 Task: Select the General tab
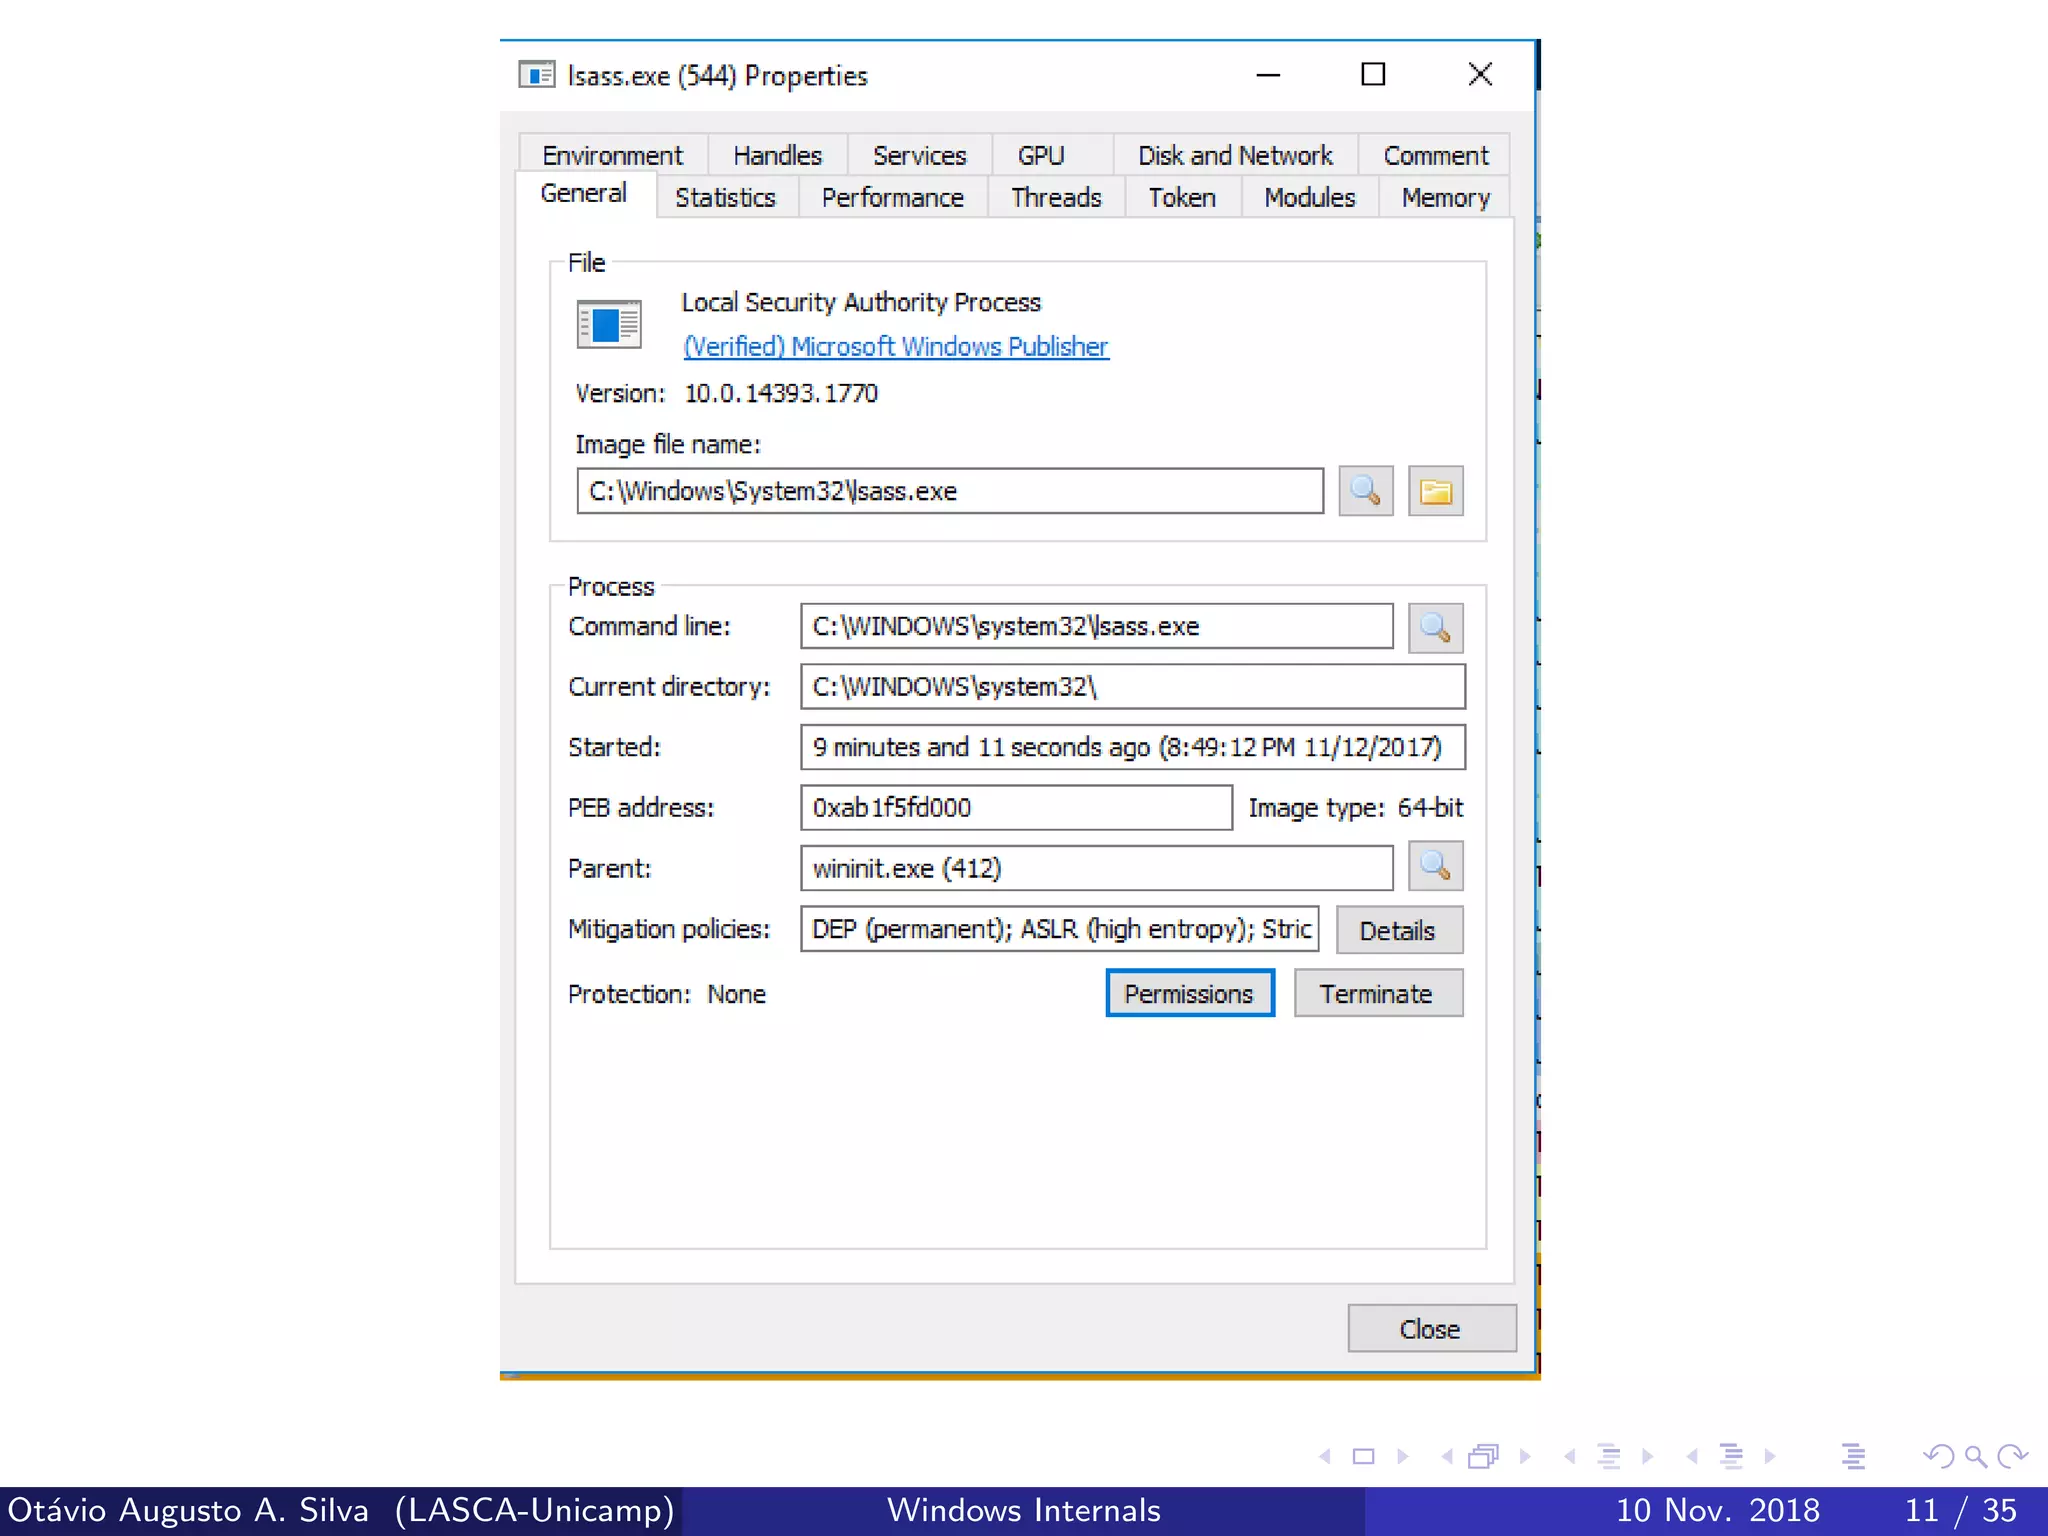584,193
